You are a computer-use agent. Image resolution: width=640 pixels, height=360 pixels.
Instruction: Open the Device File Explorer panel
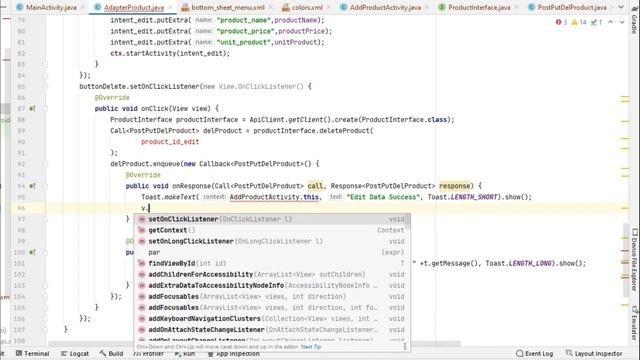[634, 260]
